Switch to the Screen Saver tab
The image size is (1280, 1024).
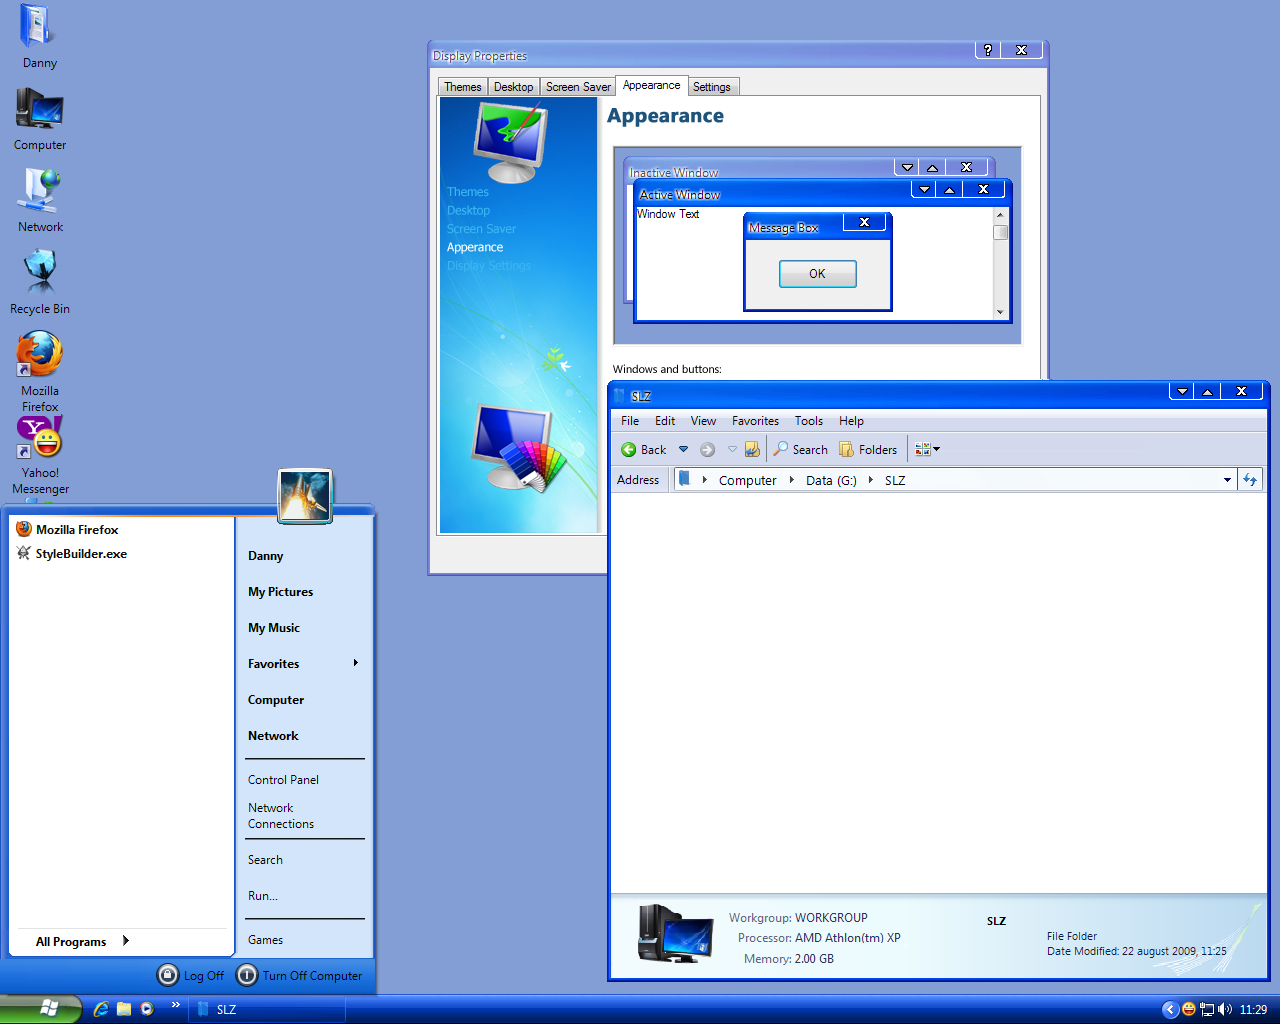(x=578, y=87)
